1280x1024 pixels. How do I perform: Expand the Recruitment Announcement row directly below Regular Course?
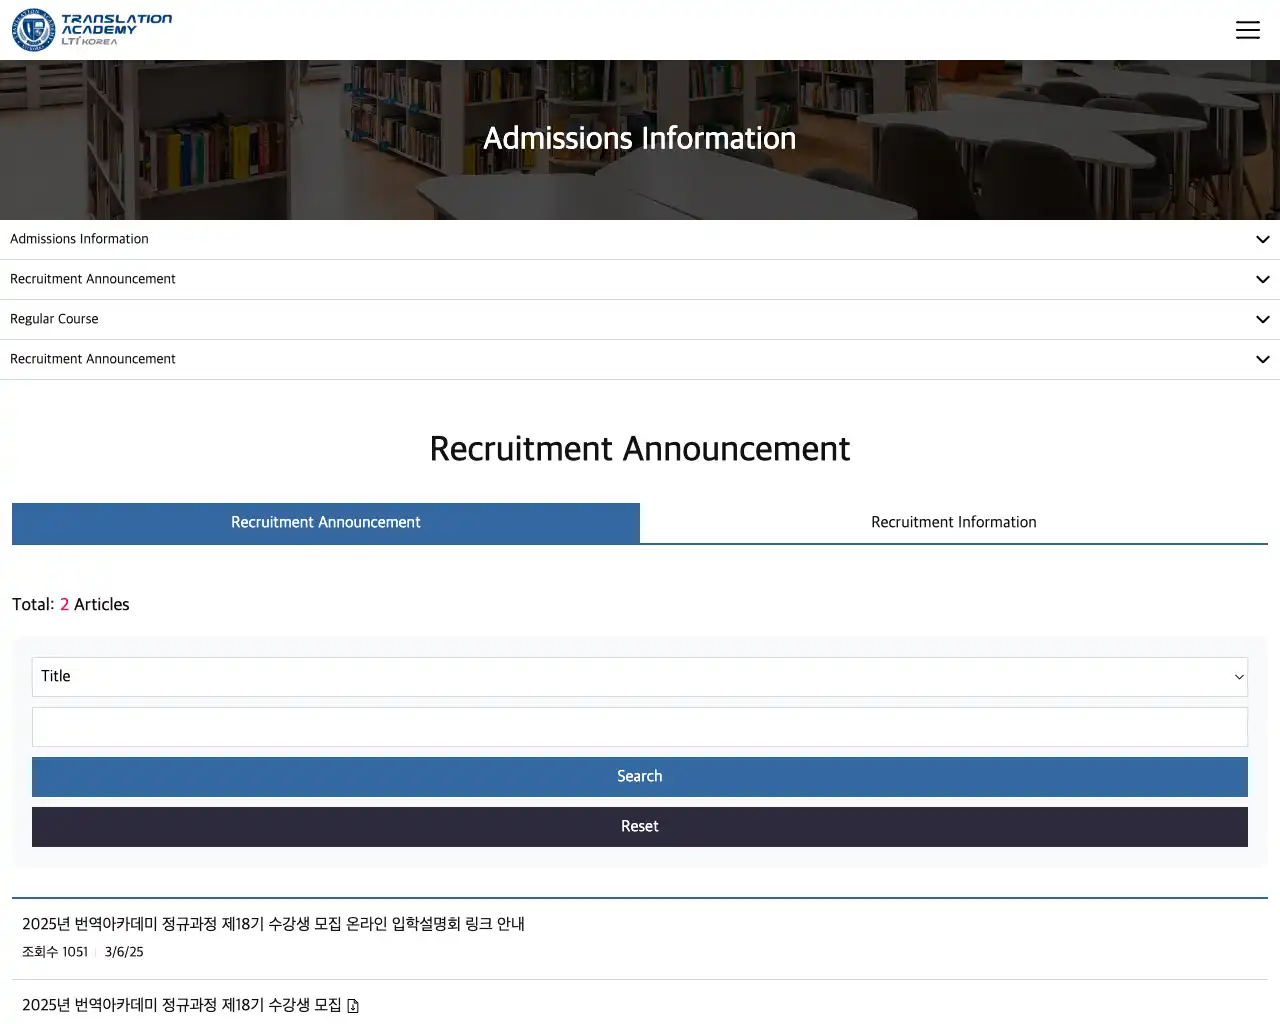click(93, 359)
